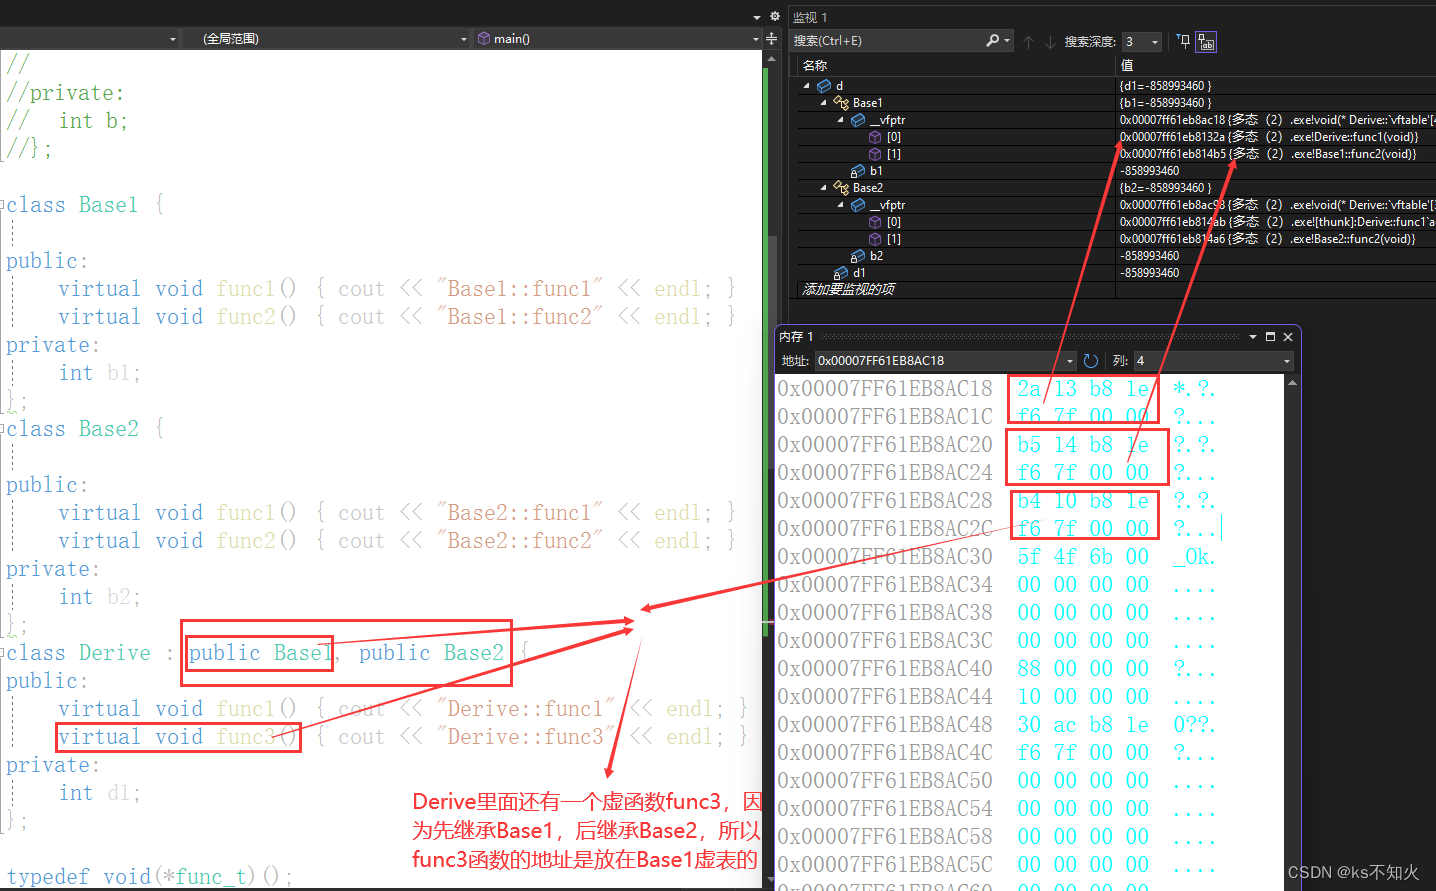Click cube icon of Base2 [0] entry
The height and width of the screenshot is (891, 1436).
click(x=875, y=222)
